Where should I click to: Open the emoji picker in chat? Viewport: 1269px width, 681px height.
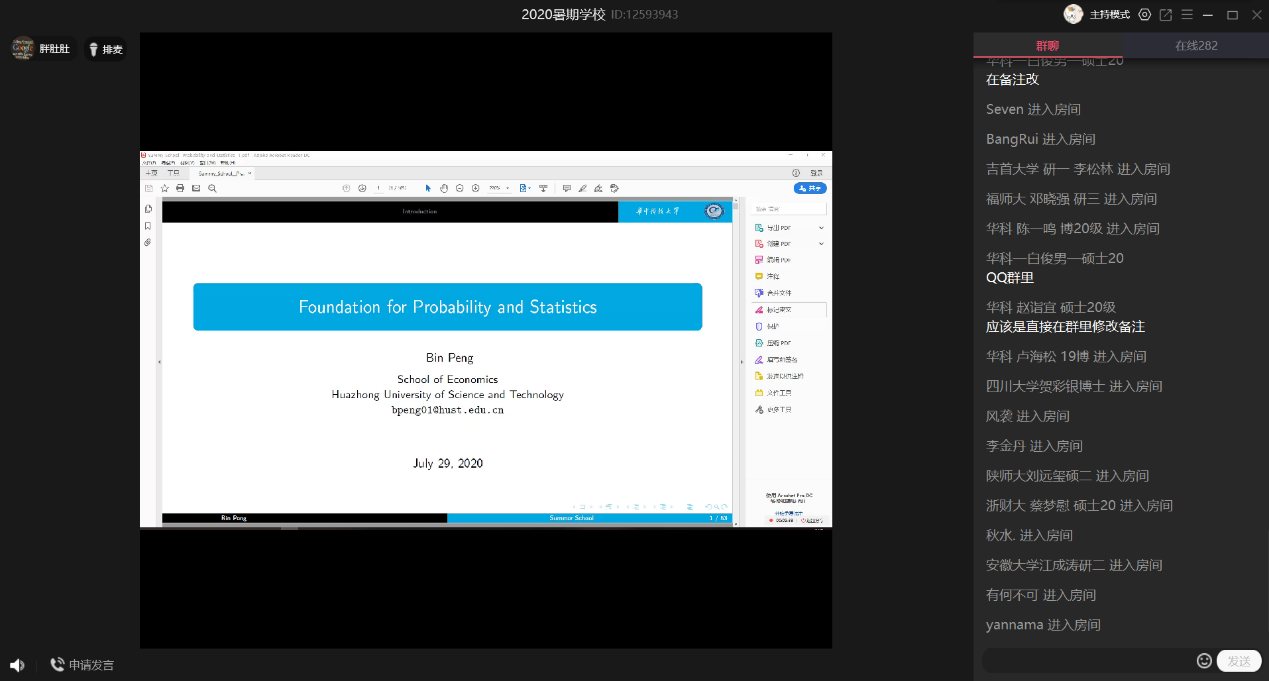tap(1204, 661)
